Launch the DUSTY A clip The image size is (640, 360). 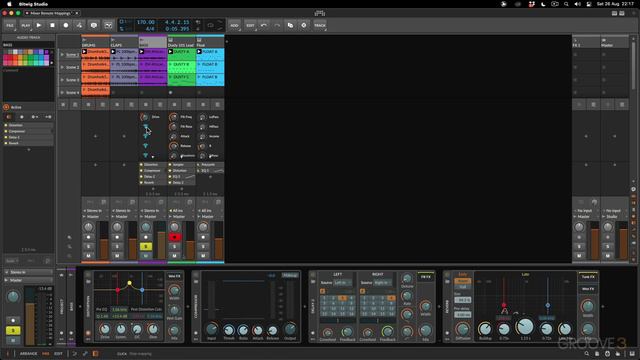[171, 52]
